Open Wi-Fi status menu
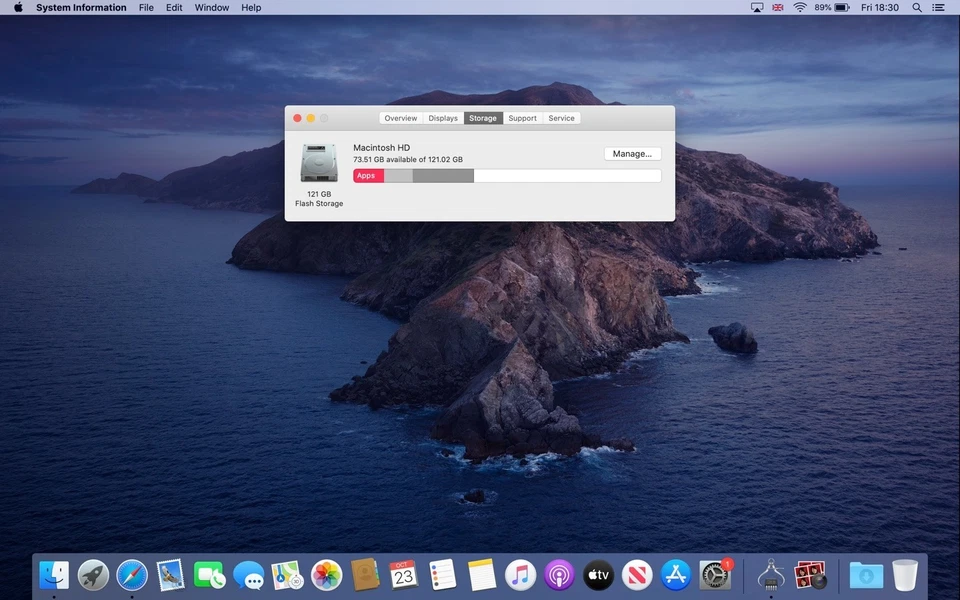The height and width of the screenshot is (600, 960). 800,7
